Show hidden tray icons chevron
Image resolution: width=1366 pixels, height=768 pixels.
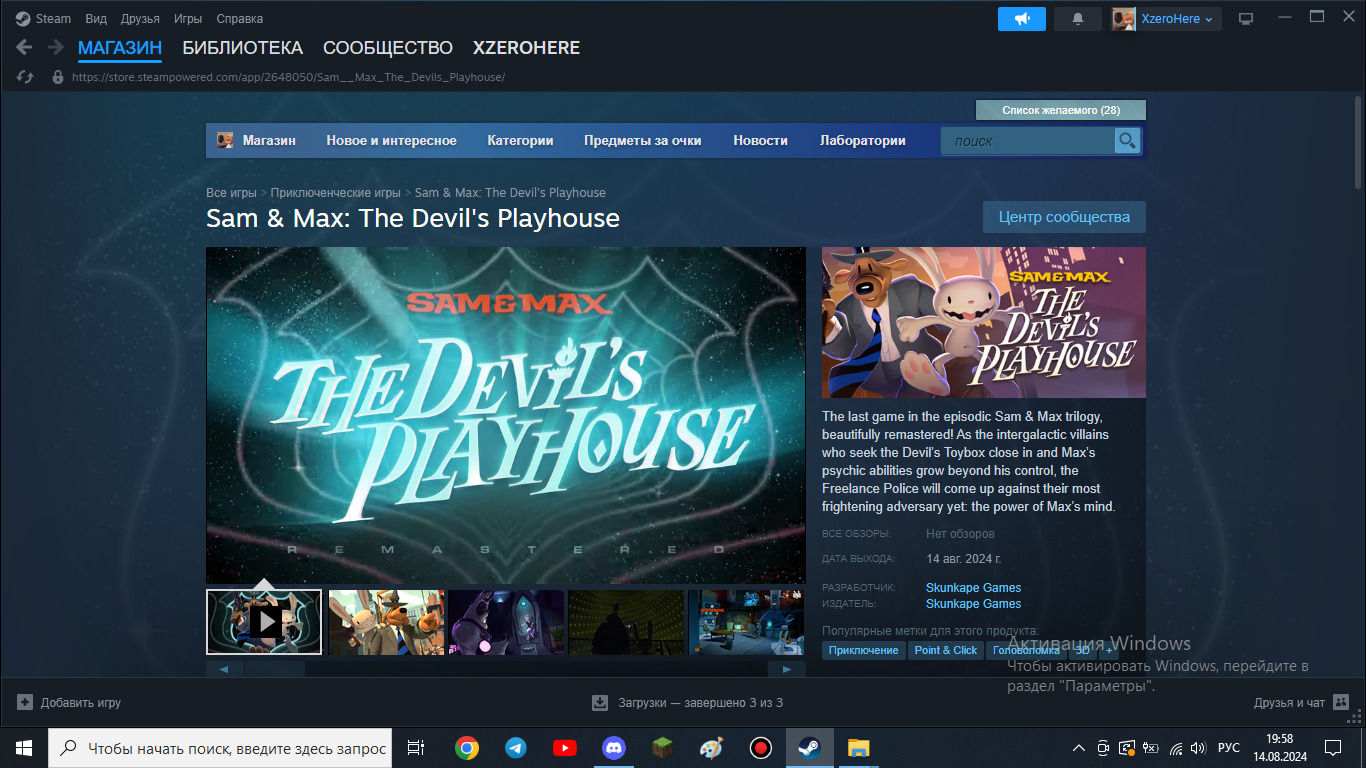(1079, 748)
